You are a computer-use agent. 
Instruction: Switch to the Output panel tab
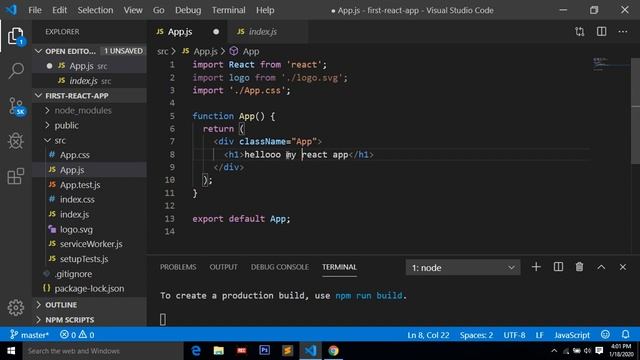pos(223,267)
